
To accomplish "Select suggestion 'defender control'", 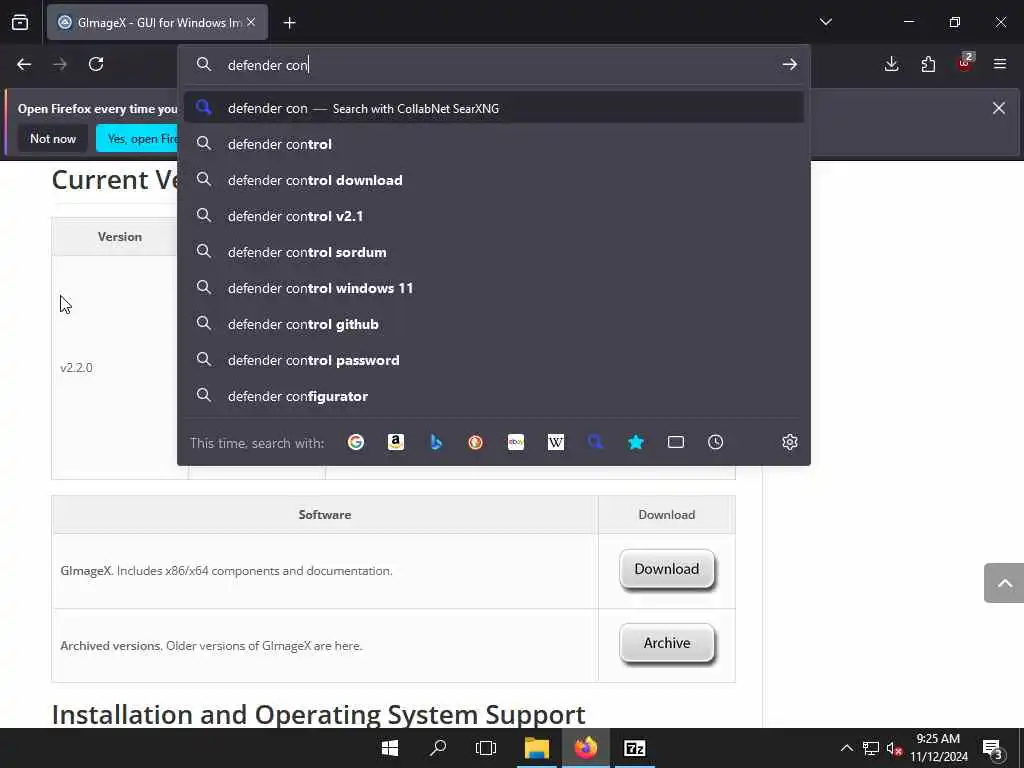I will coord(494,144).
